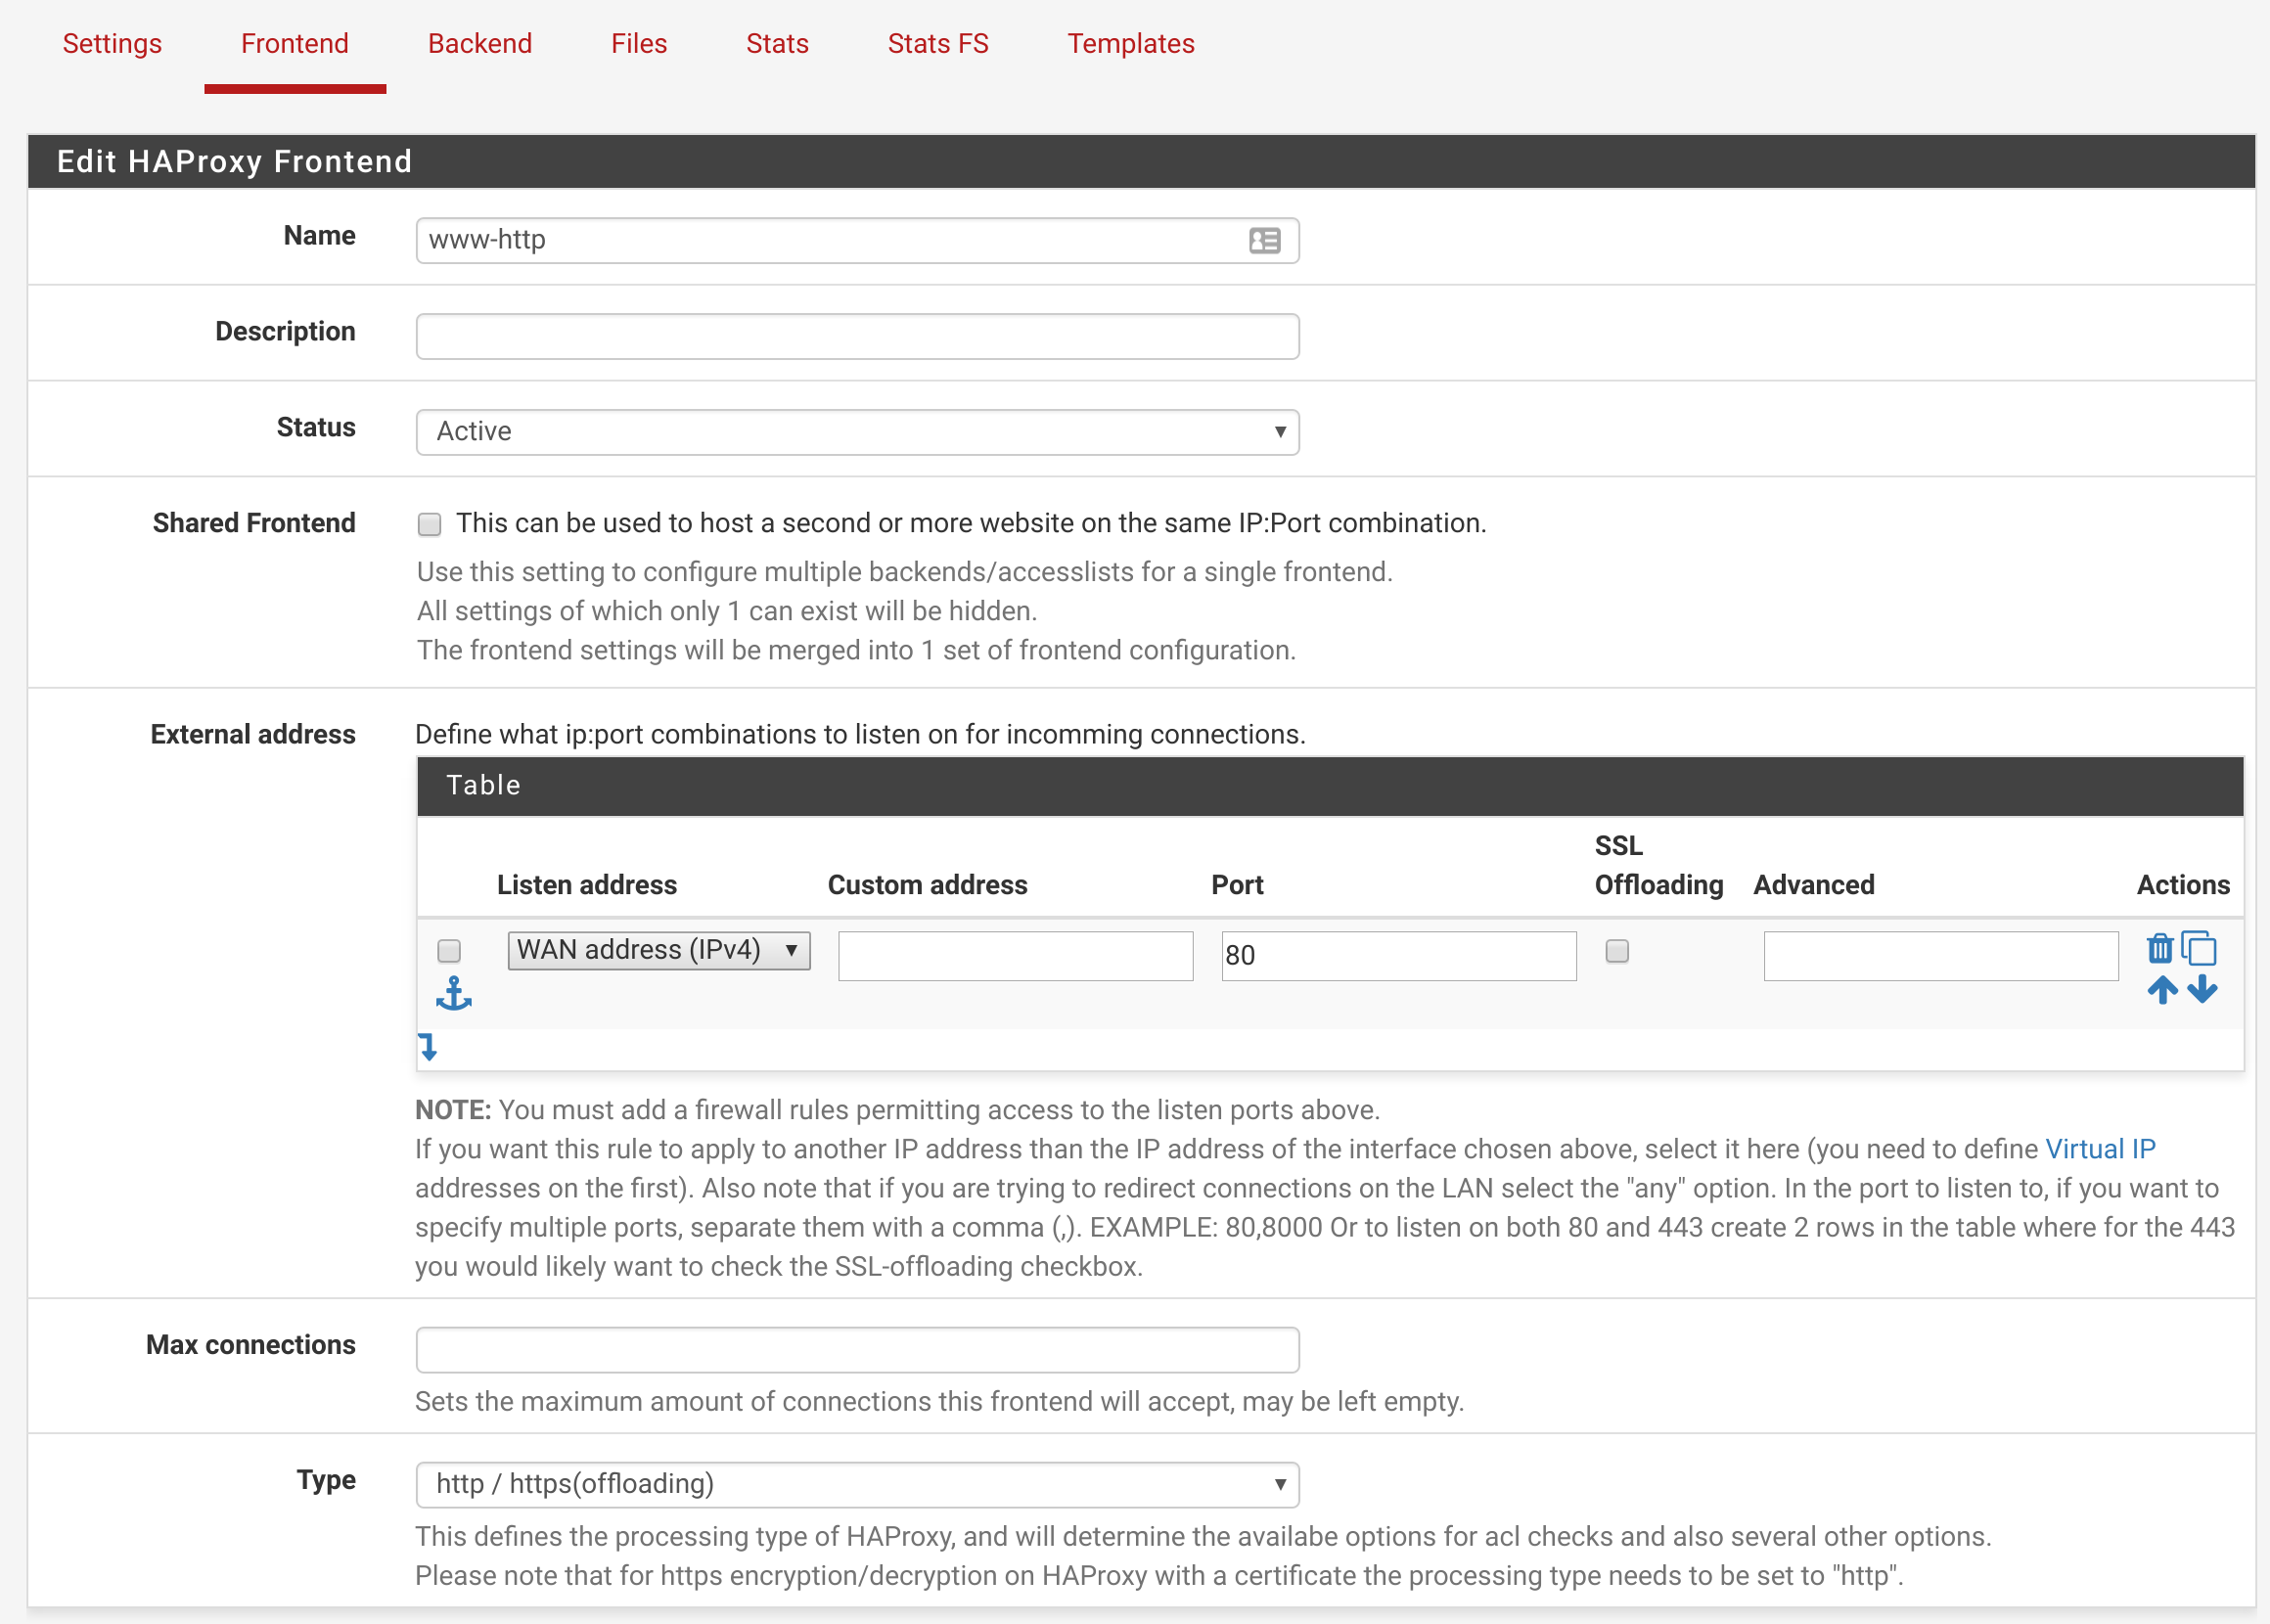The image size is (2270, 1624).
Task: Focus the Max connections input box
Action: [857, 1350]
